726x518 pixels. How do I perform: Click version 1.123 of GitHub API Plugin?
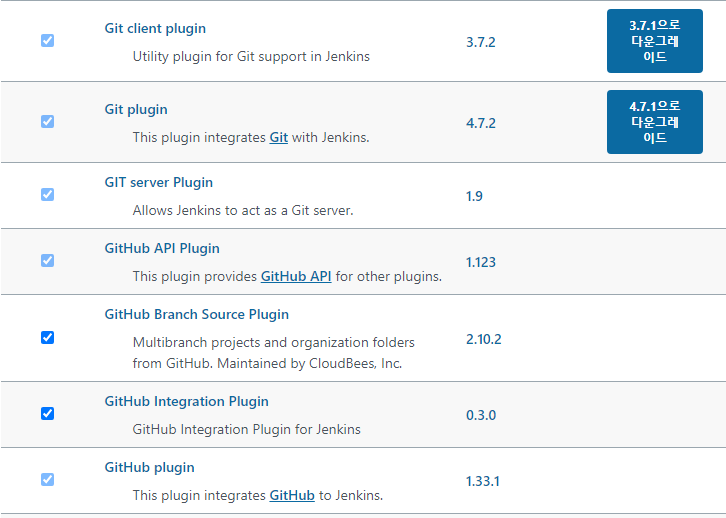[481, 262]
